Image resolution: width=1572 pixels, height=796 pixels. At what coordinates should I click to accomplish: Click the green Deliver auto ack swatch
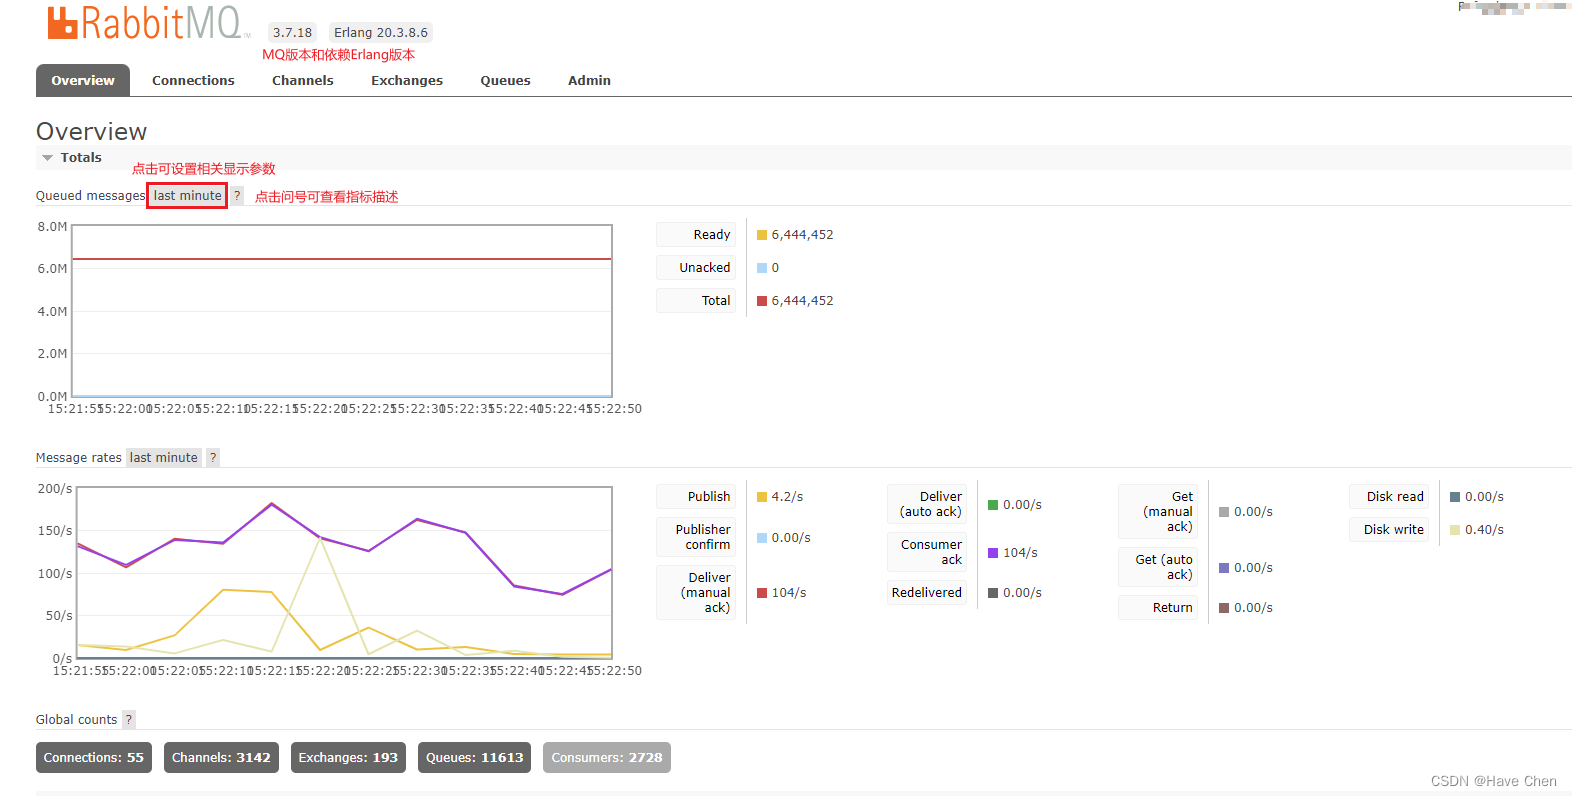(x=993, y=505)
